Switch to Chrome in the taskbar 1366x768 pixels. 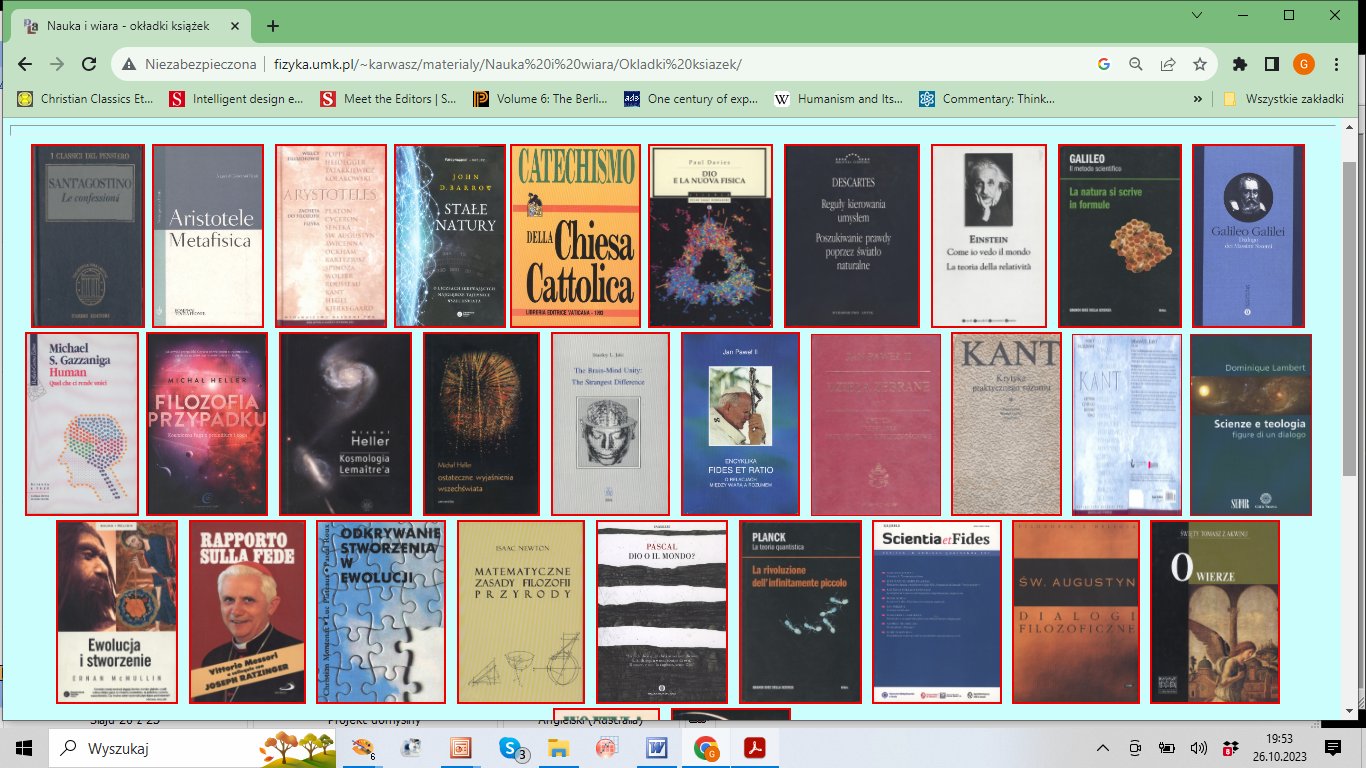[x=706, y=747]
